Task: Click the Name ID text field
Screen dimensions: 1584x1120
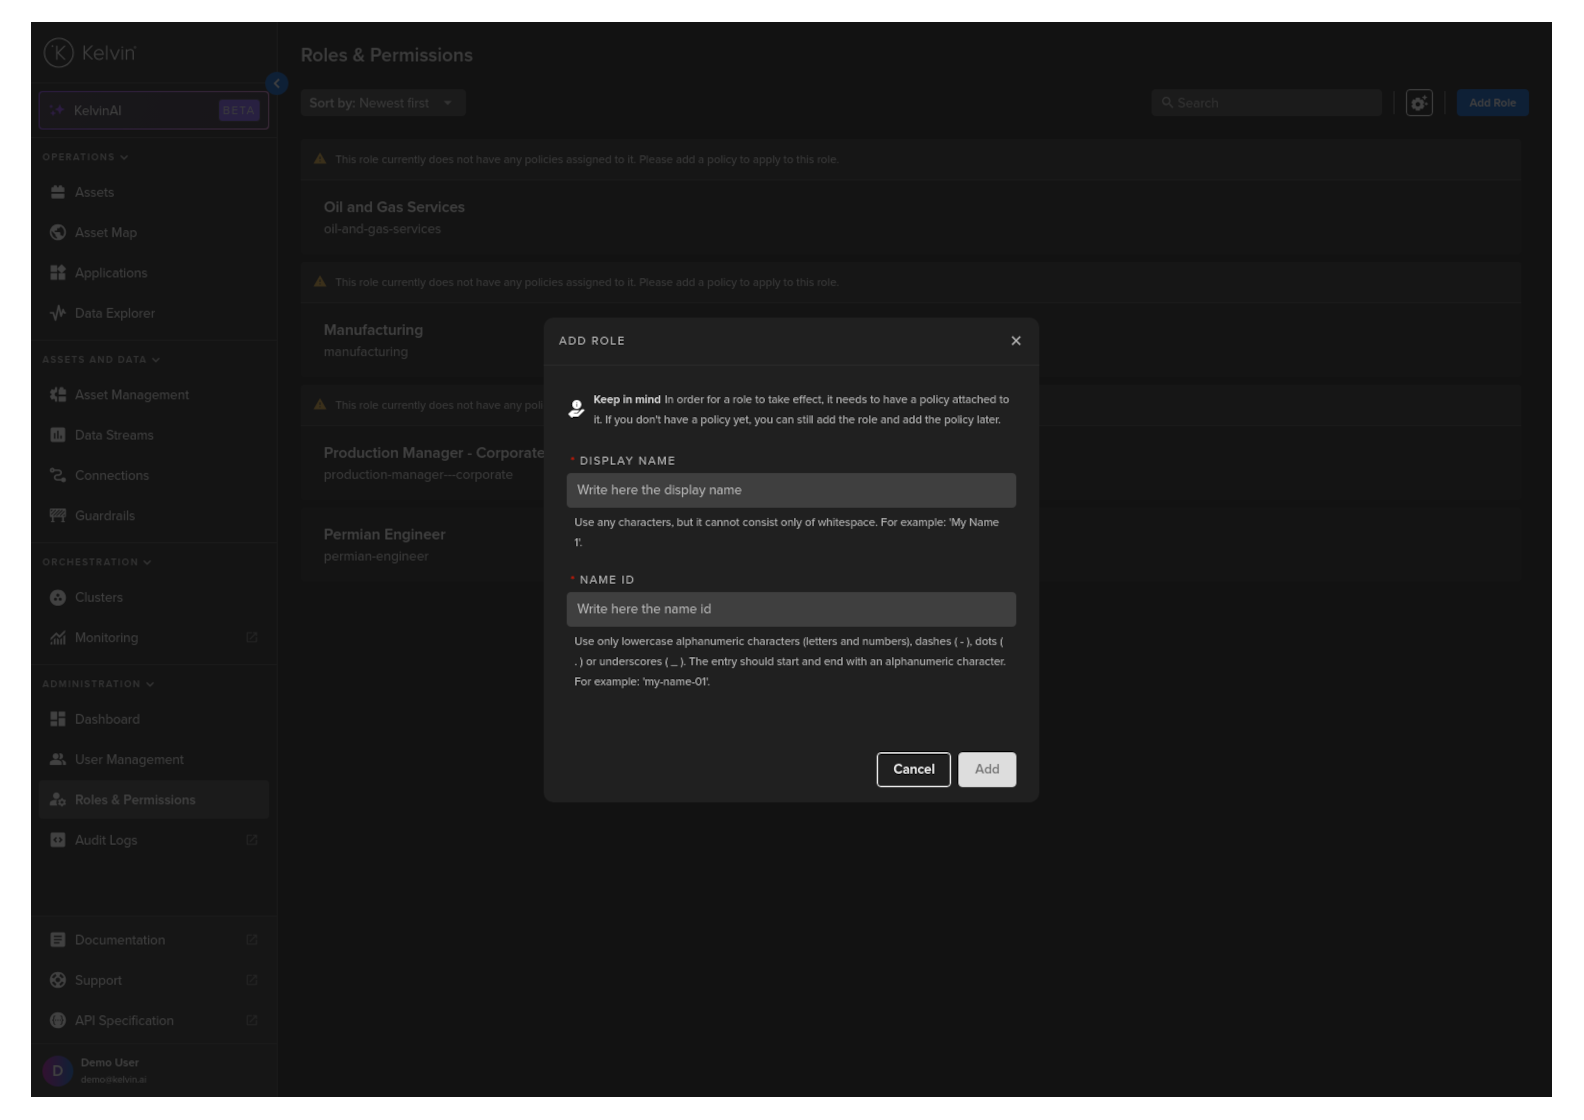Action: tap(791, 609)
